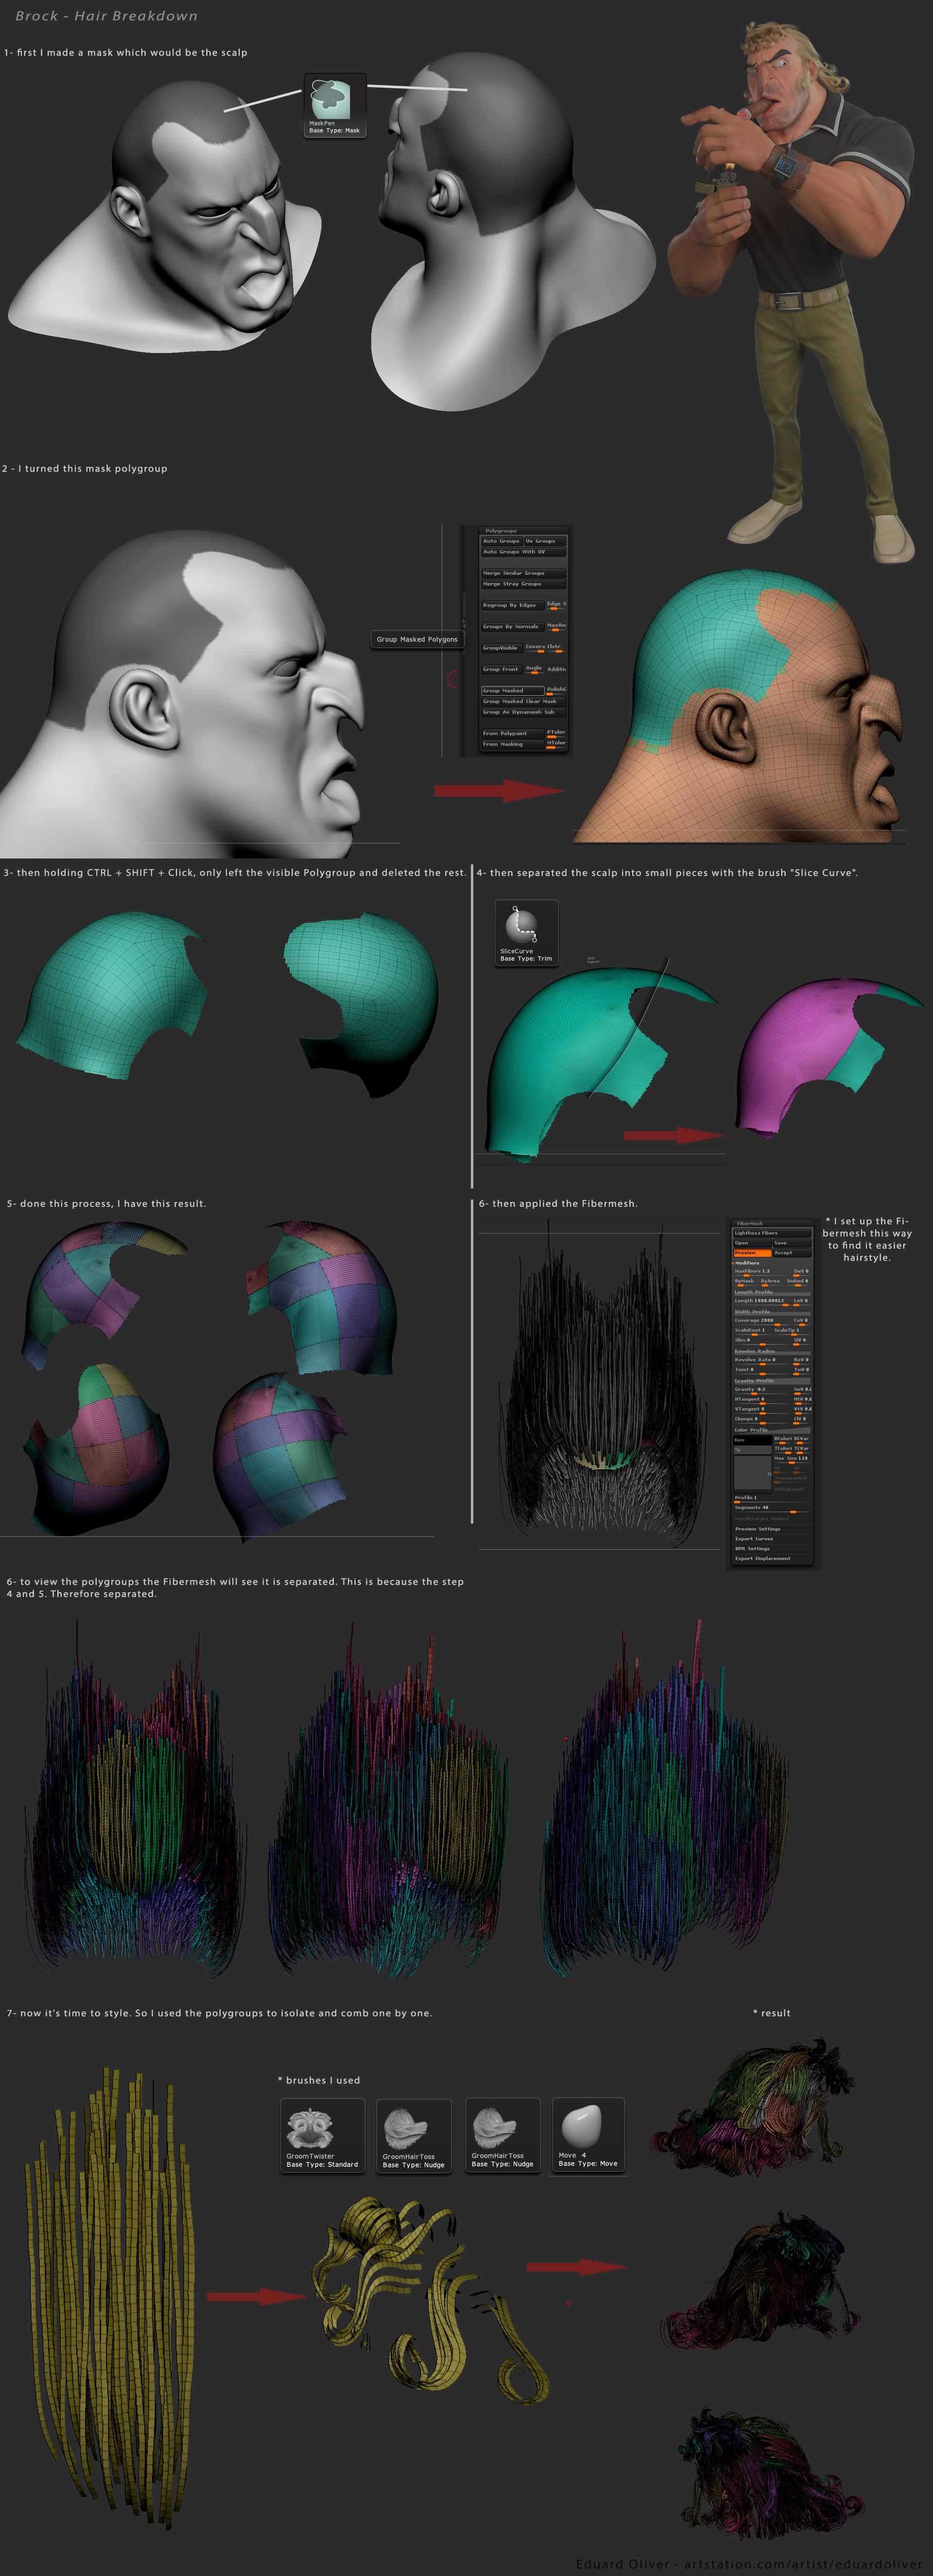Click Merge Stray Groups
The height and width of the screenshot is (2576, 933).
[x=524, y=584]
